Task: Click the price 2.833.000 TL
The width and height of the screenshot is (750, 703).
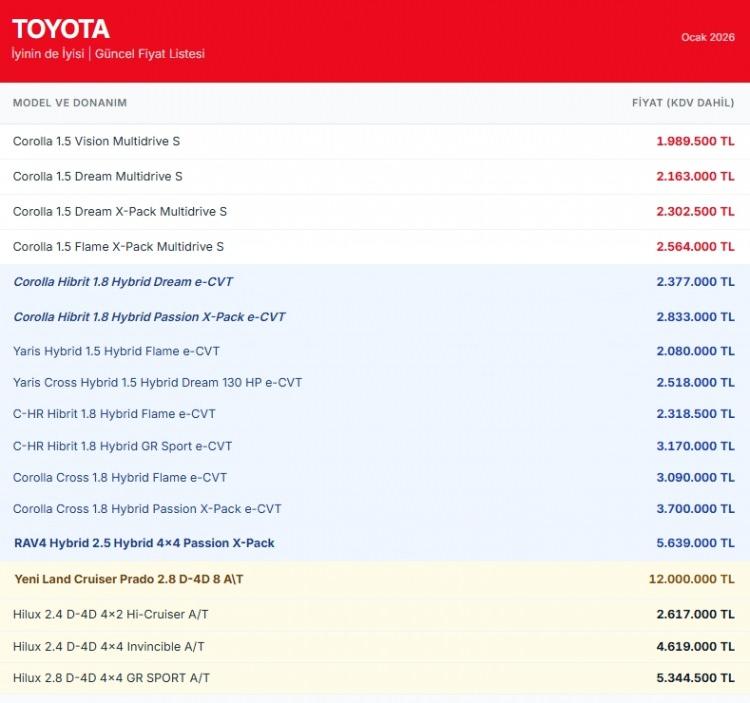Action: tap(695, 317)
